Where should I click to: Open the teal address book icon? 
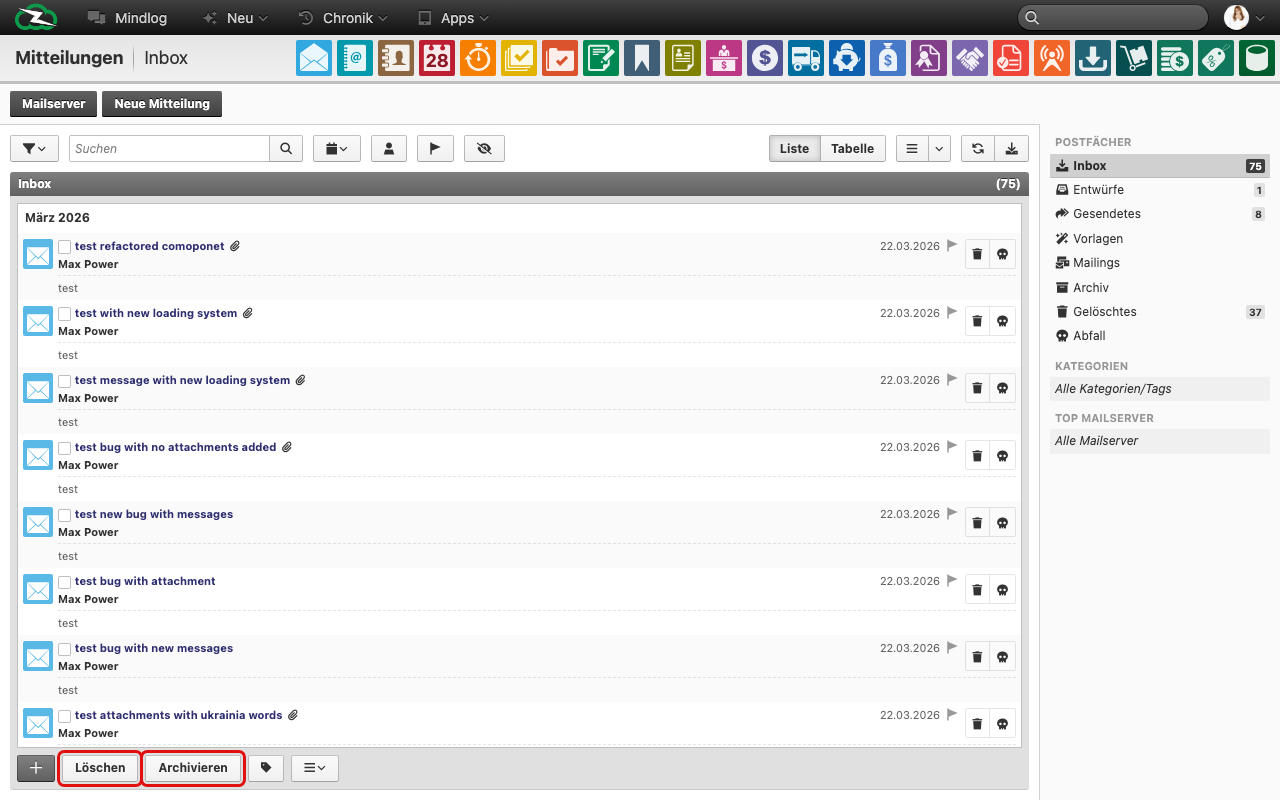355,58
